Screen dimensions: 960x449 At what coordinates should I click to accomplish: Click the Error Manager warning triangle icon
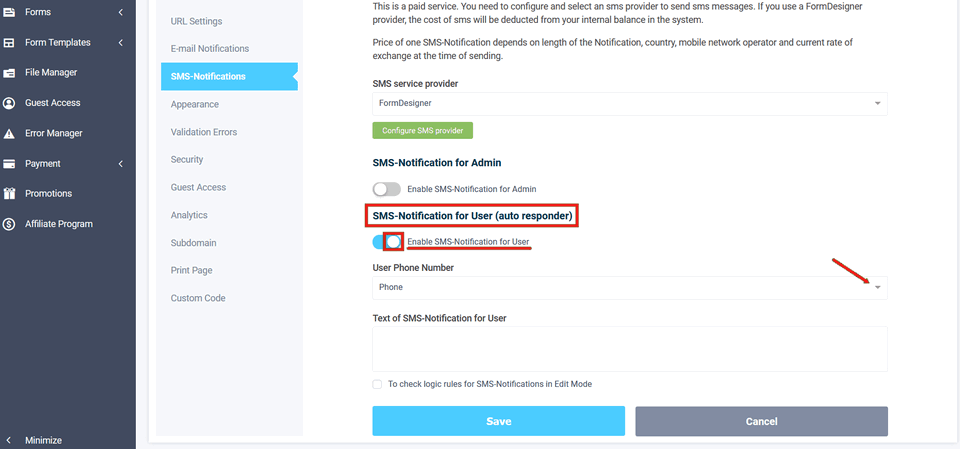(9, 133)
